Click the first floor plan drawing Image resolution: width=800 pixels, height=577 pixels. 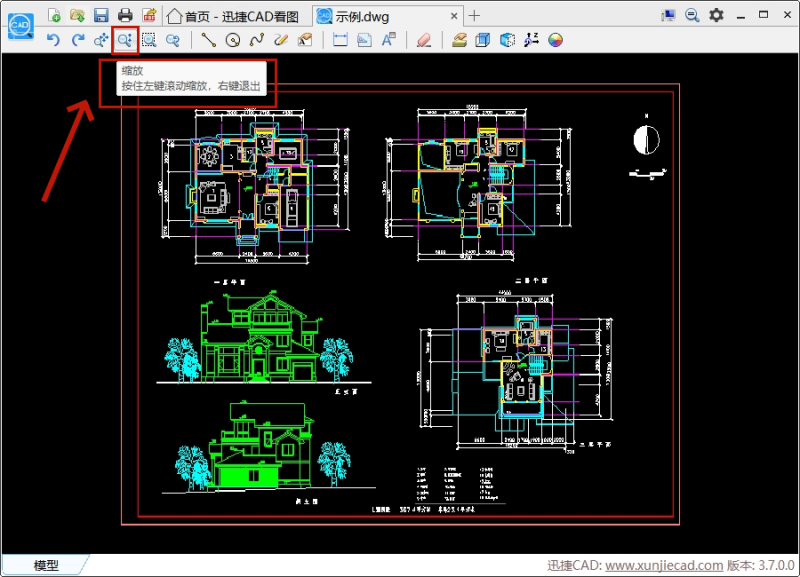[255, 186]
